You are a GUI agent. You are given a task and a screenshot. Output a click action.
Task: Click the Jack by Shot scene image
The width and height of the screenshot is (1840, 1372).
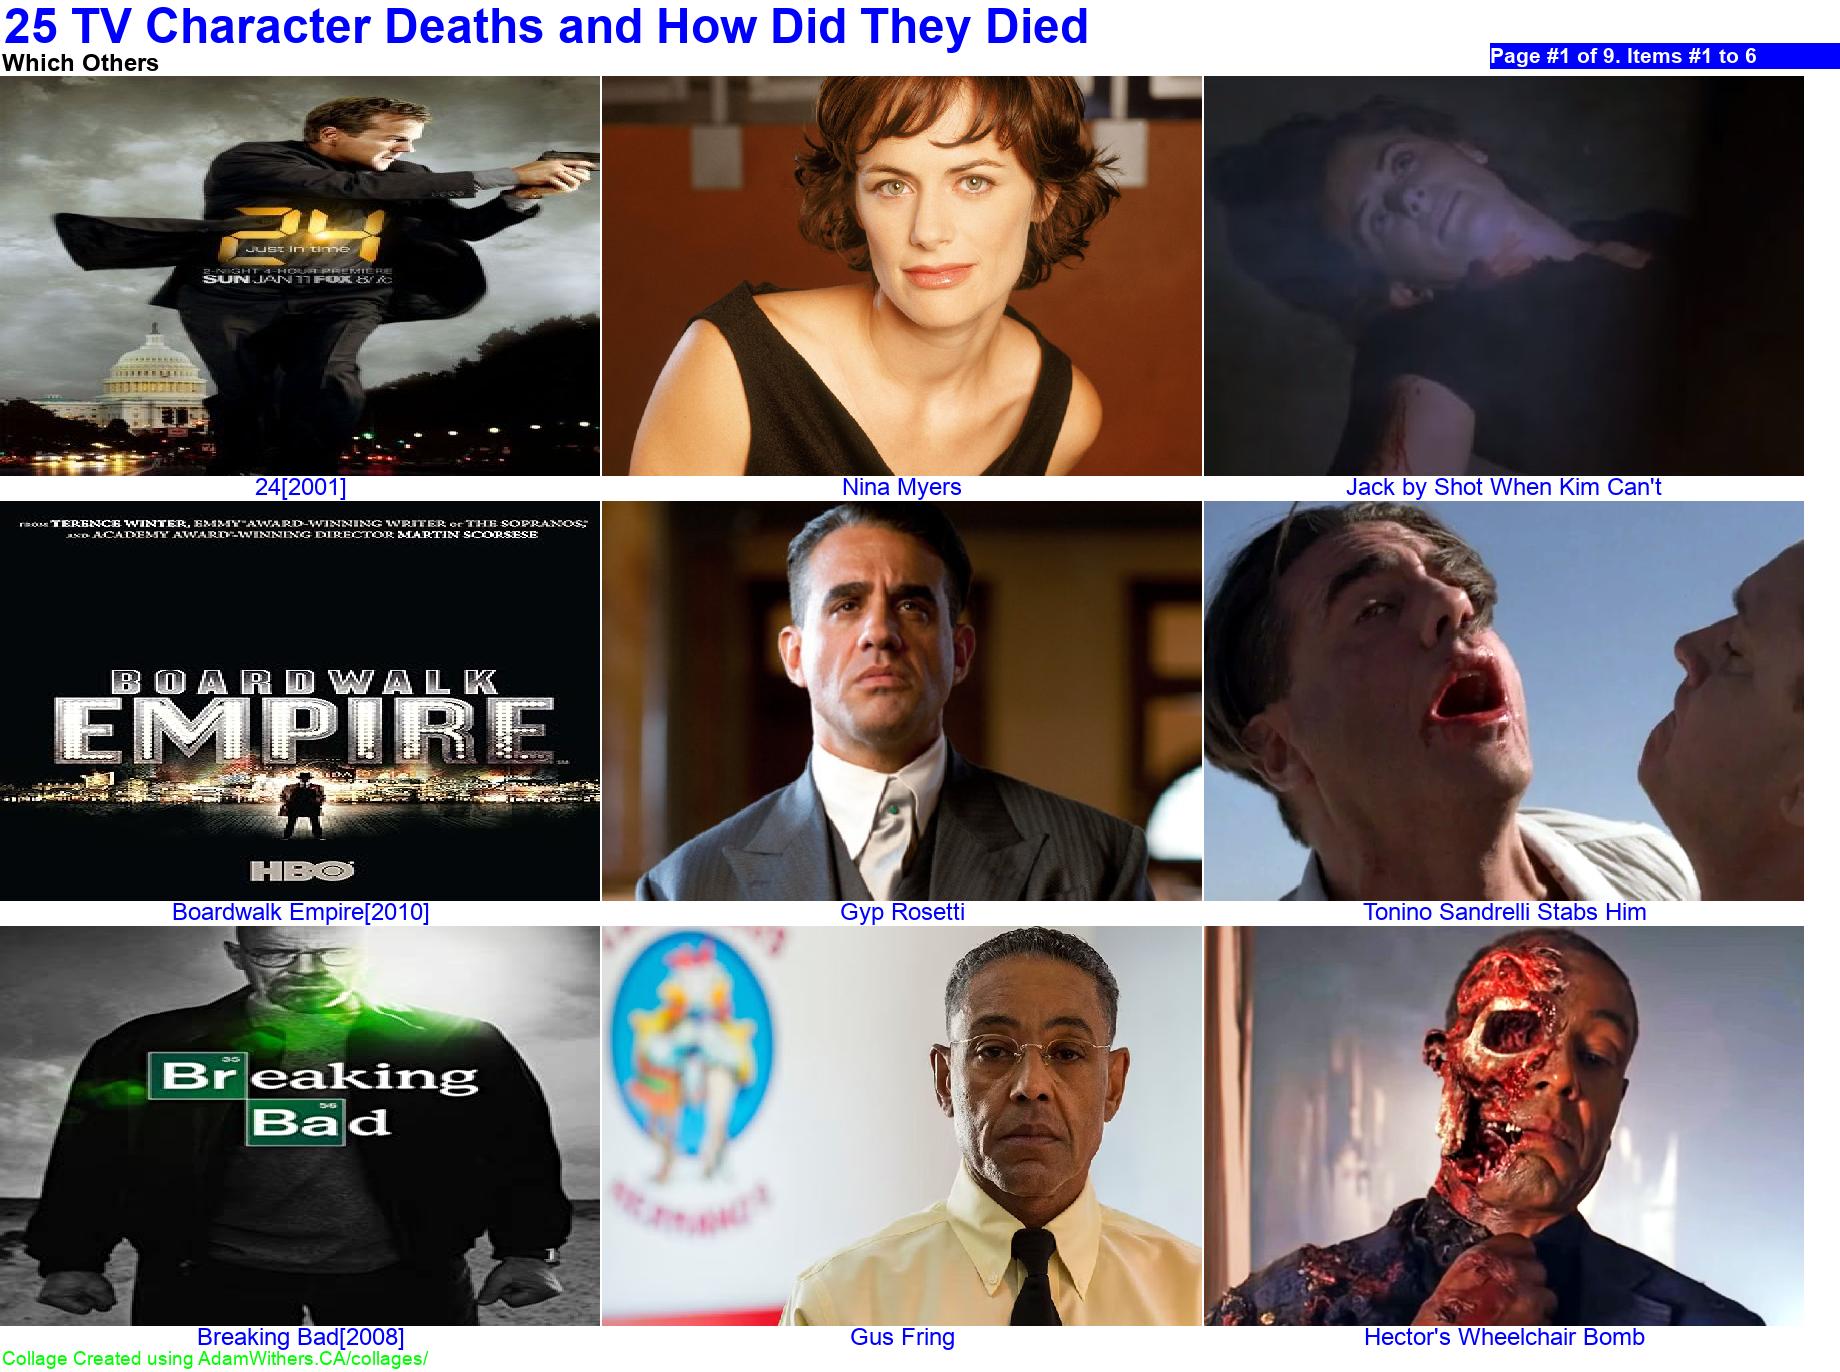(1504, 276)
